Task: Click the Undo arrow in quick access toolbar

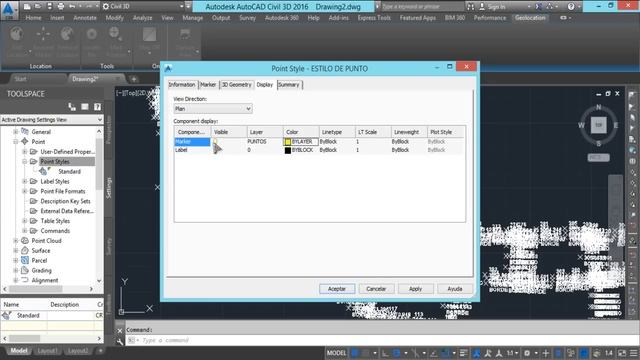Action: 72,6
